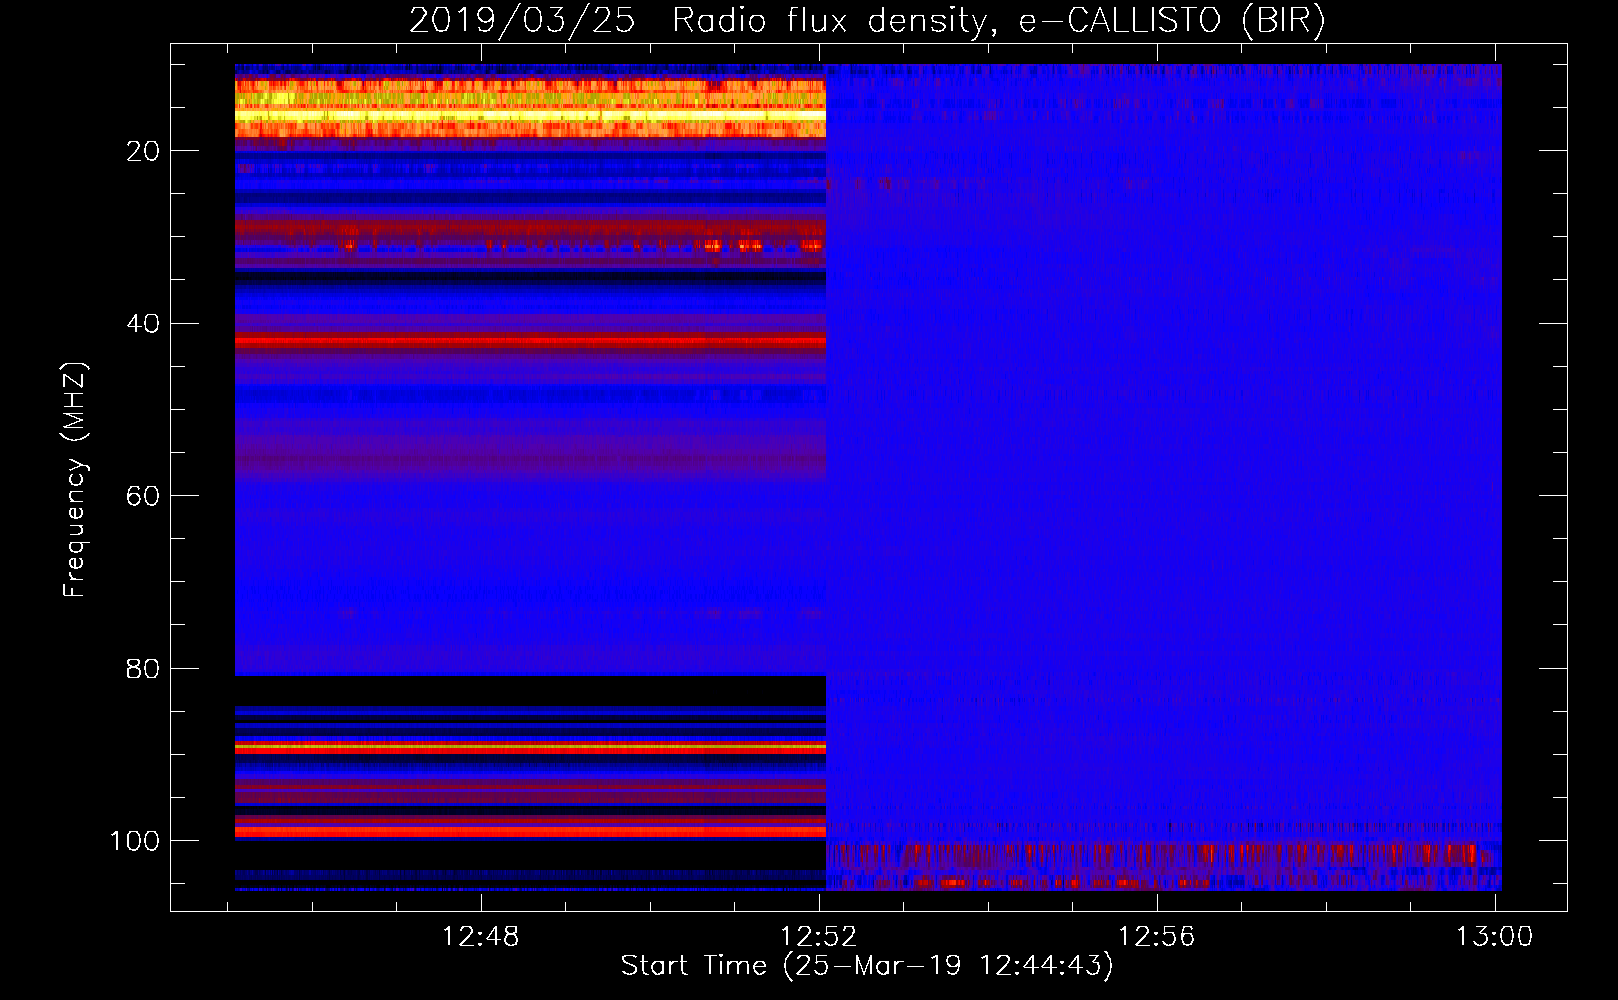Click the 13:00 time tick label
Image resolution: width=1618 pixels, height=1000 pixels.
pyautogui.click(x=1494, y=937)
